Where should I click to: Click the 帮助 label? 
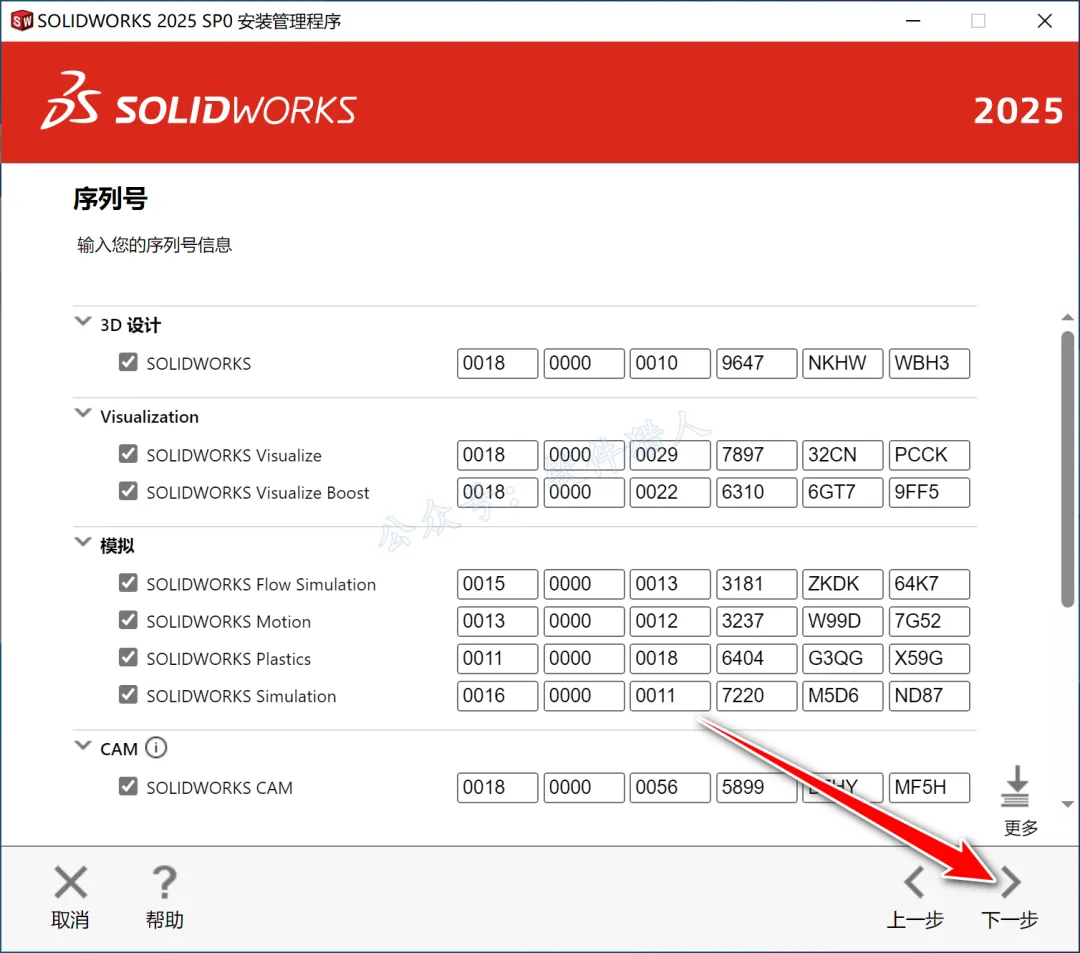(164, 920)
